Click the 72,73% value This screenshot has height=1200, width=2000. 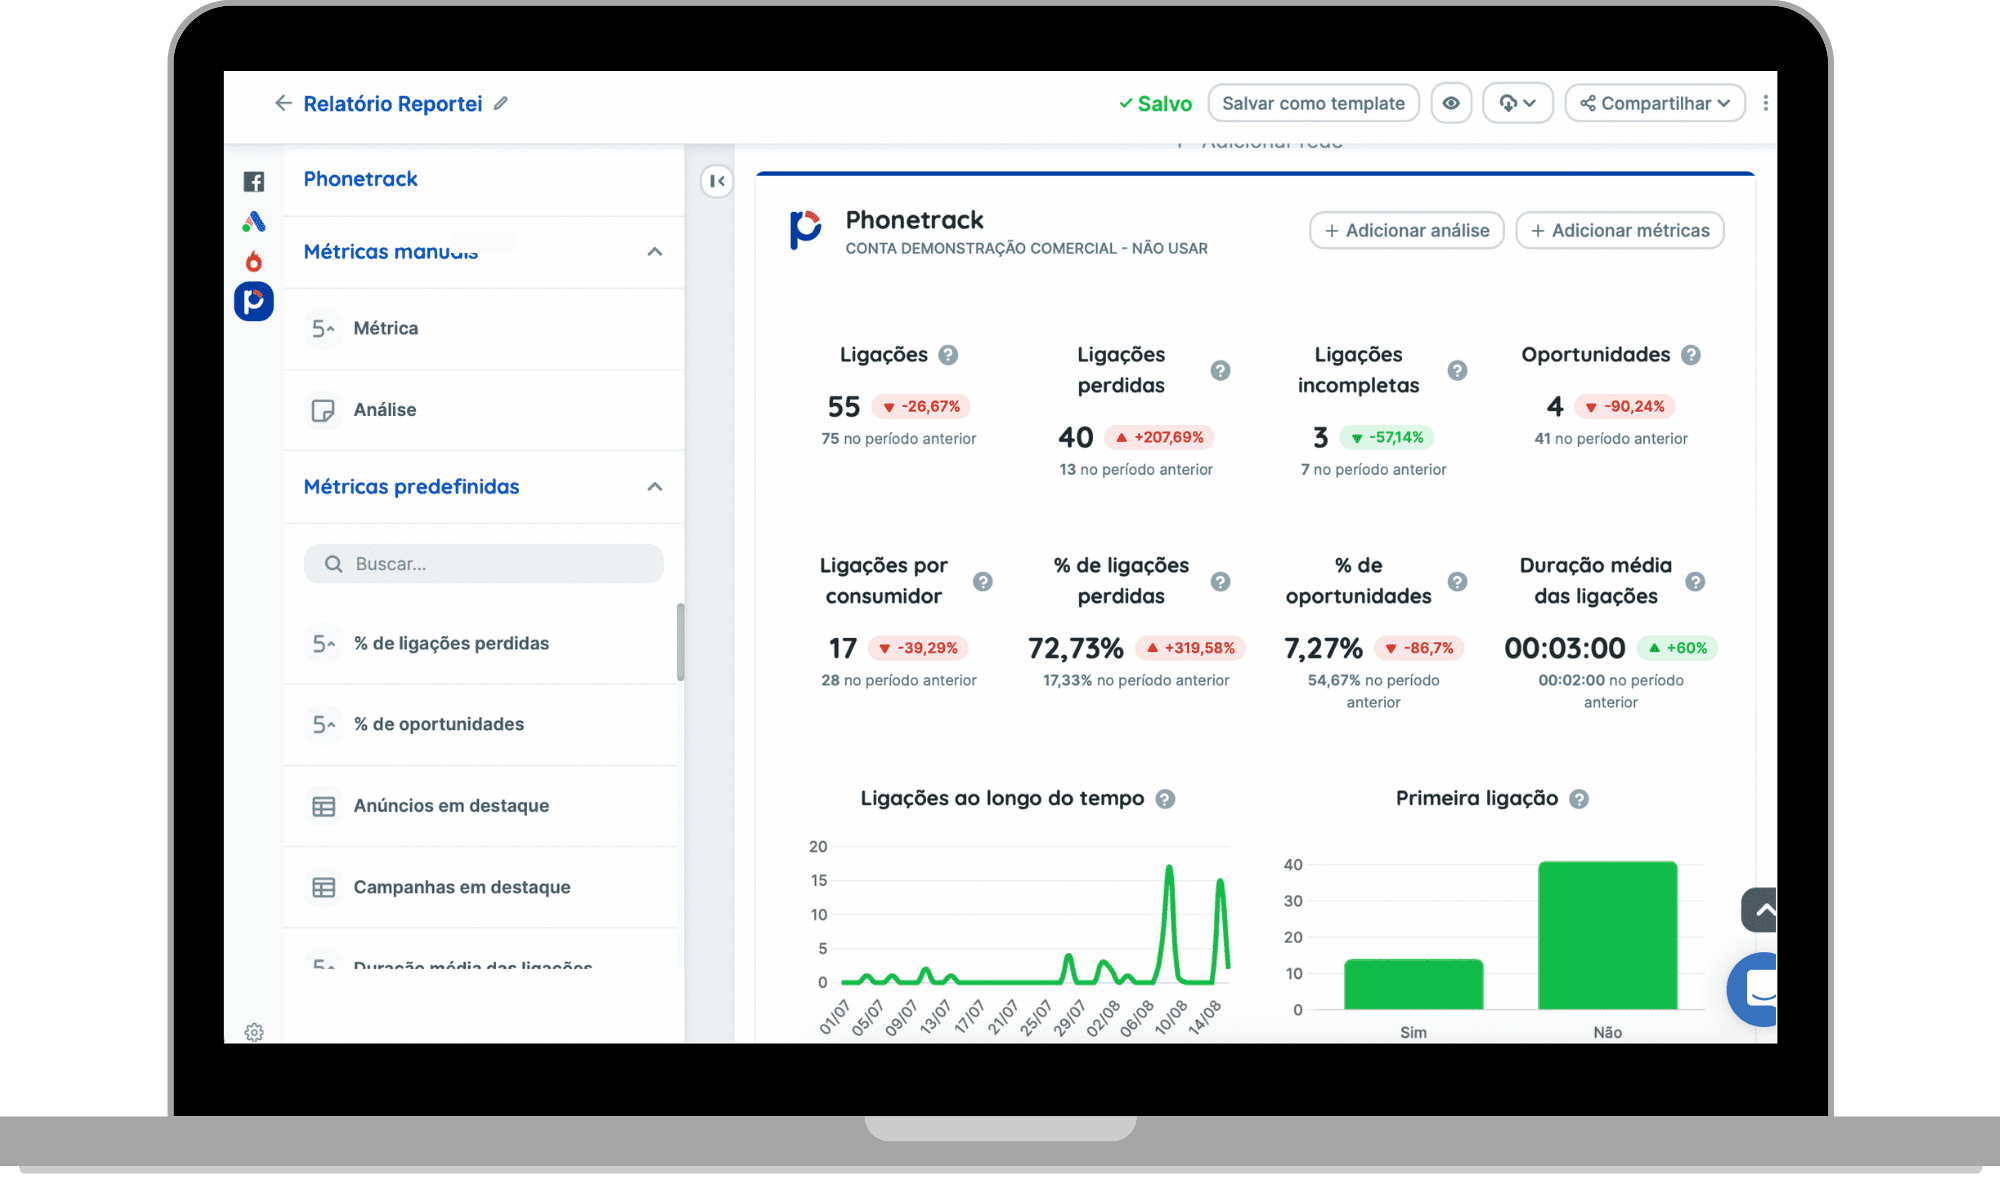pyautogui.click(x=1076, y=648)
